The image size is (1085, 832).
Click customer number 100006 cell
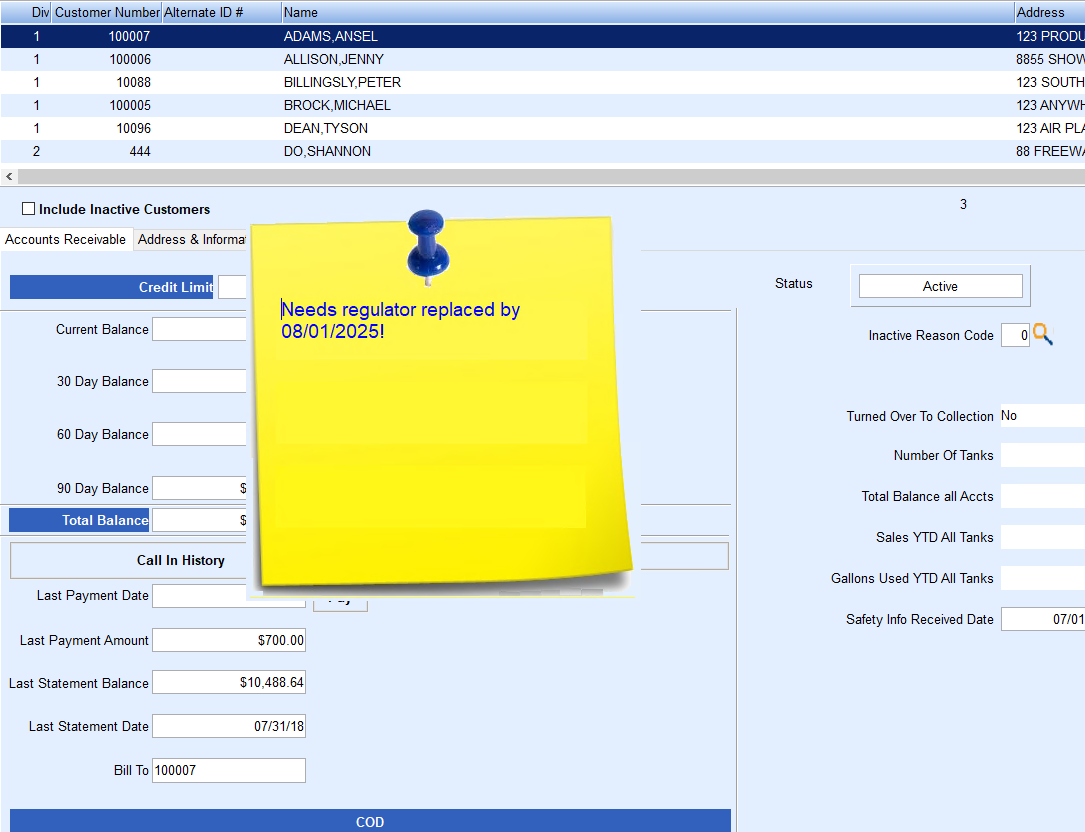tap(107, 60)
